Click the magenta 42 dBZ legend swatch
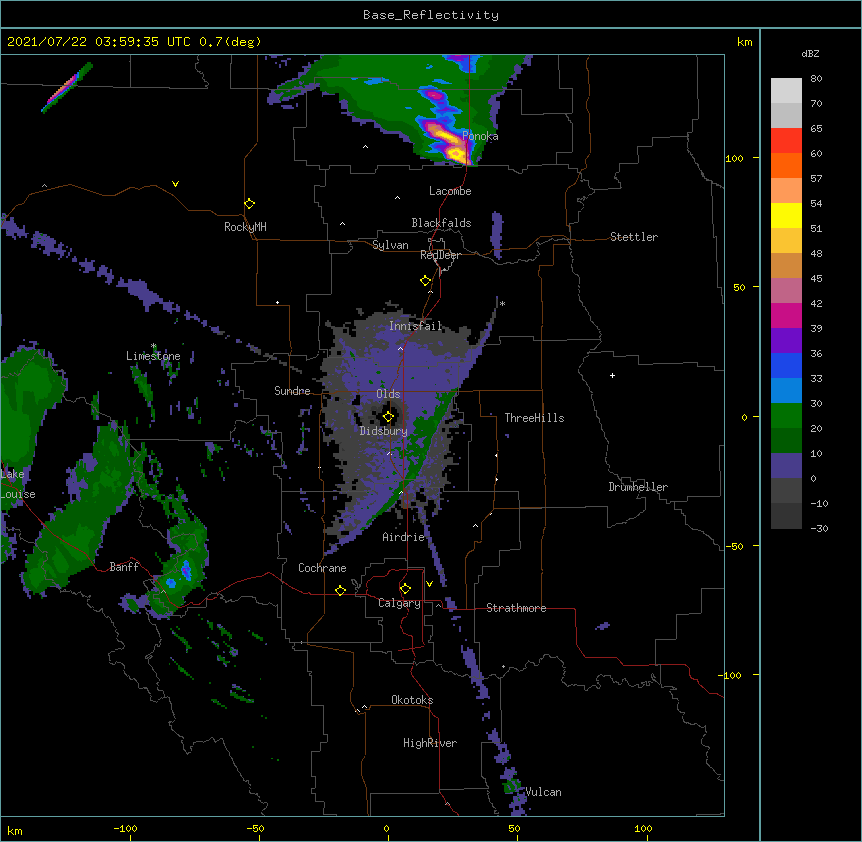Viewport: 862px width, 842px height. [786, 315]
